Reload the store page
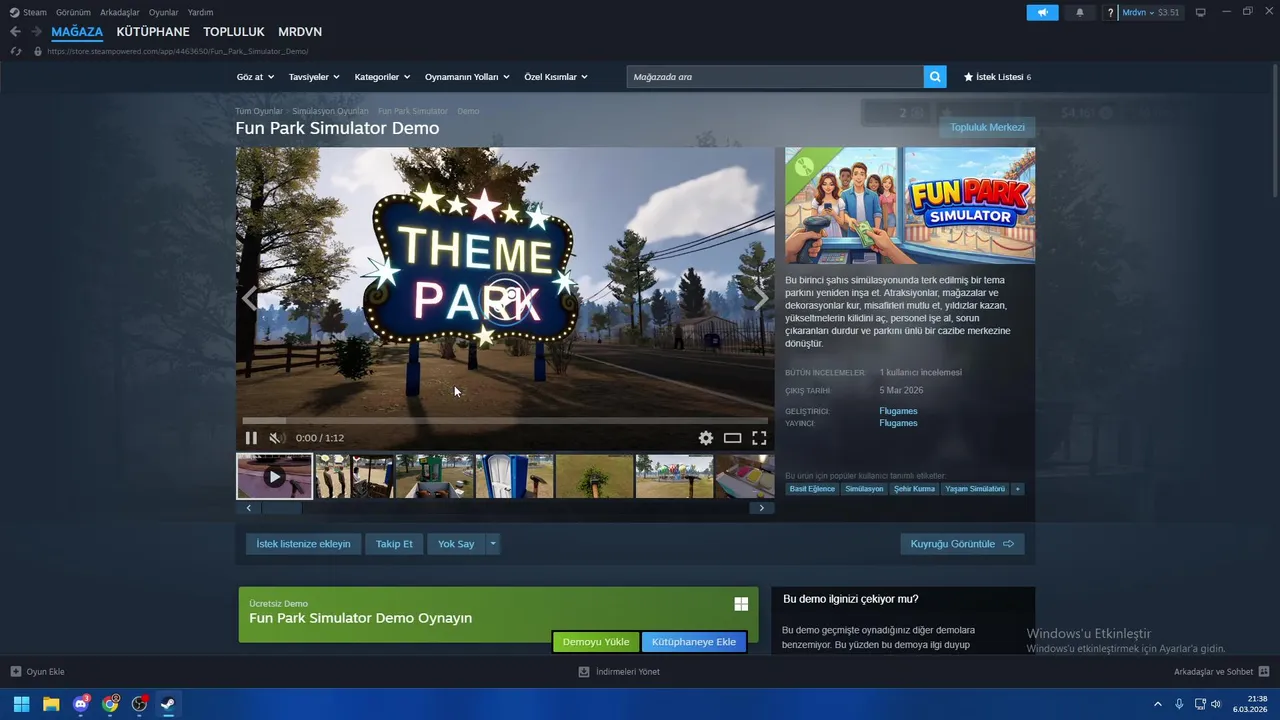Viewport: 1280px width, 720px height. (x=16, y=51)
